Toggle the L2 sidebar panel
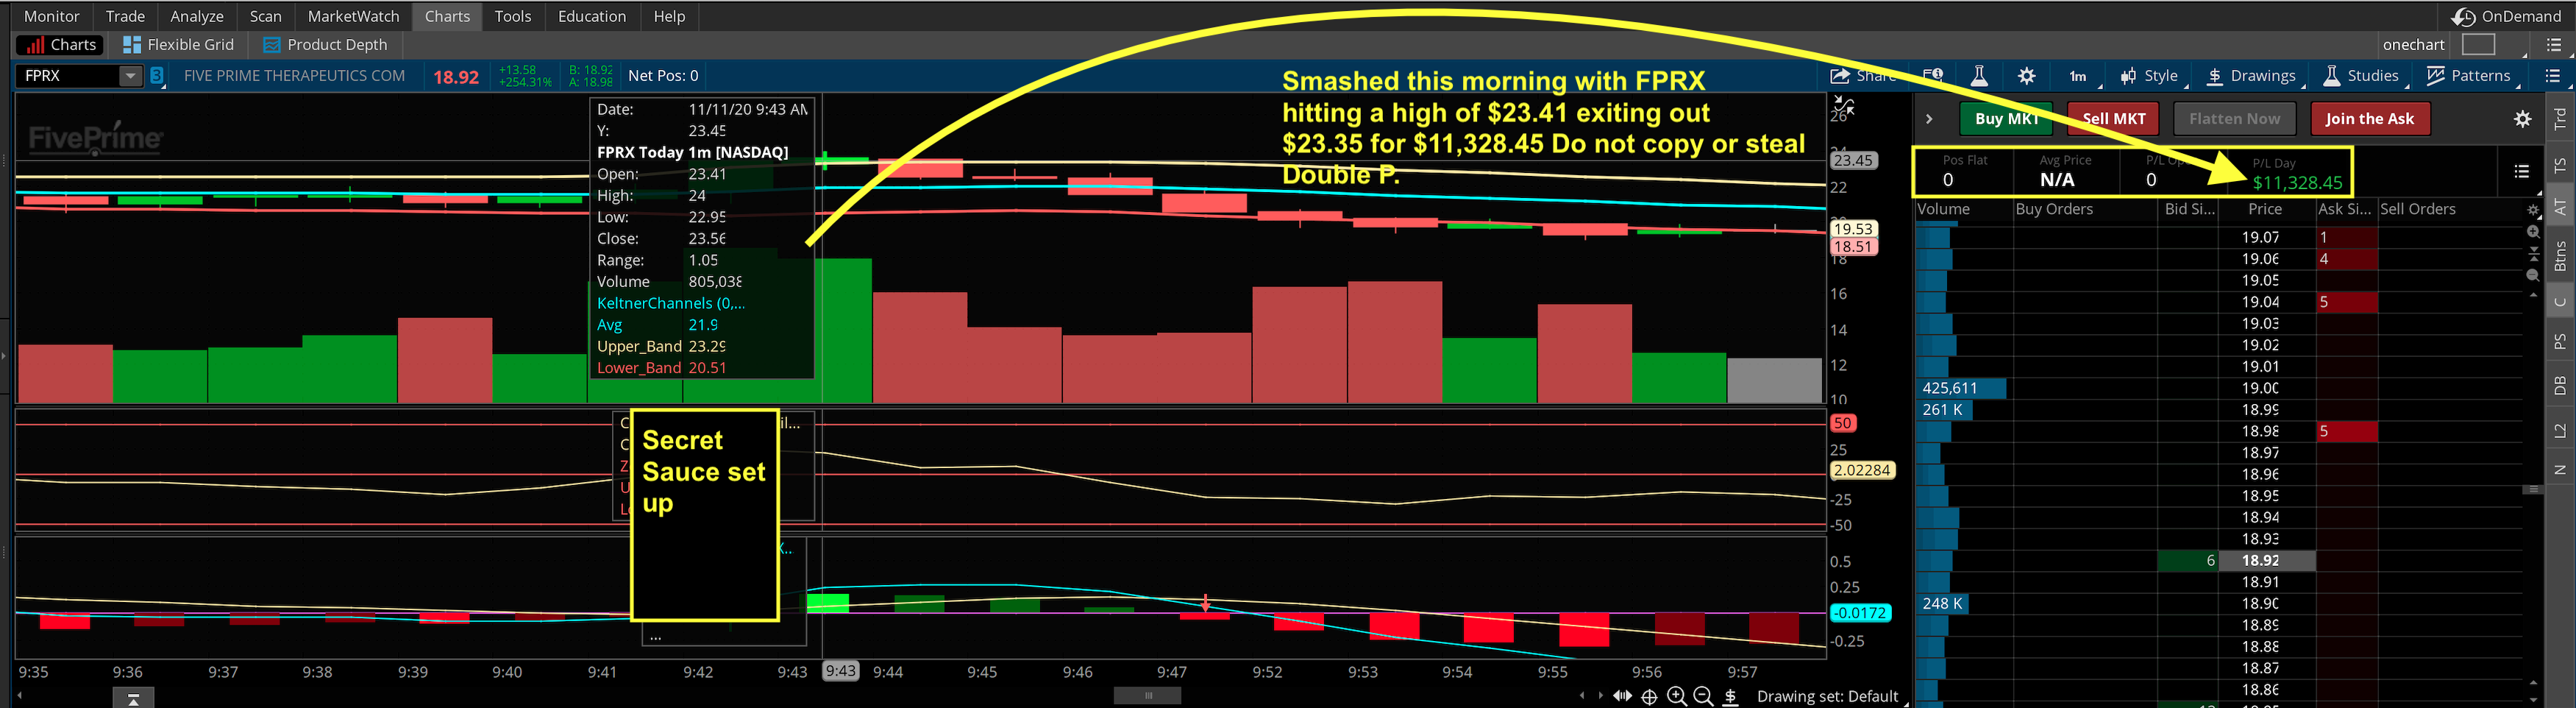The height and width of the screenshot is (708, 2576). [x=2559, y=430]
